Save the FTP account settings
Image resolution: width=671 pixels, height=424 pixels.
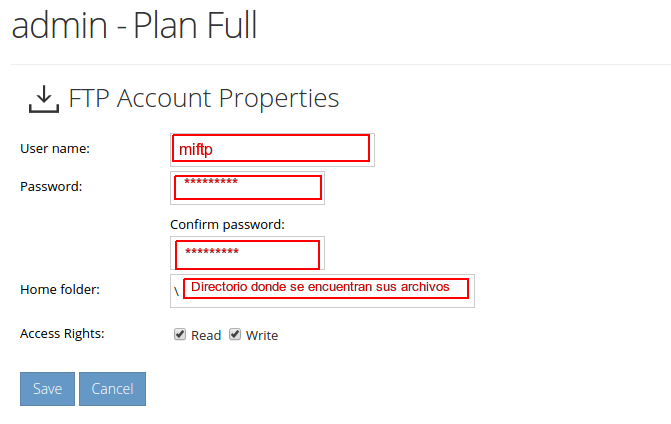[48, 389]
